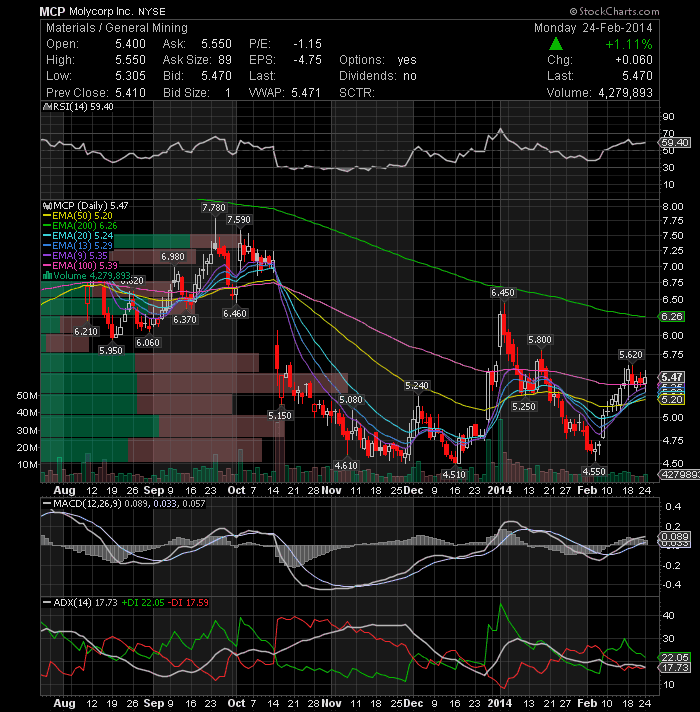Screen dimensions: 700x712
Task: Click the volume bars icon in the legend
Action: (47, 276)
